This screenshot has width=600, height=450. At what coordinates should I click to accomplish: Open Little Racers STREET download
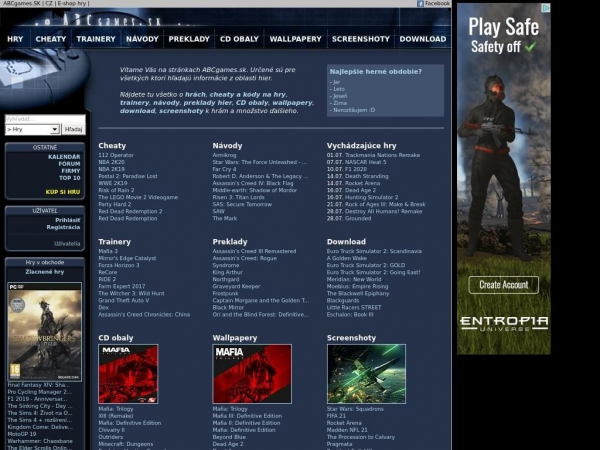pos(354,307)
